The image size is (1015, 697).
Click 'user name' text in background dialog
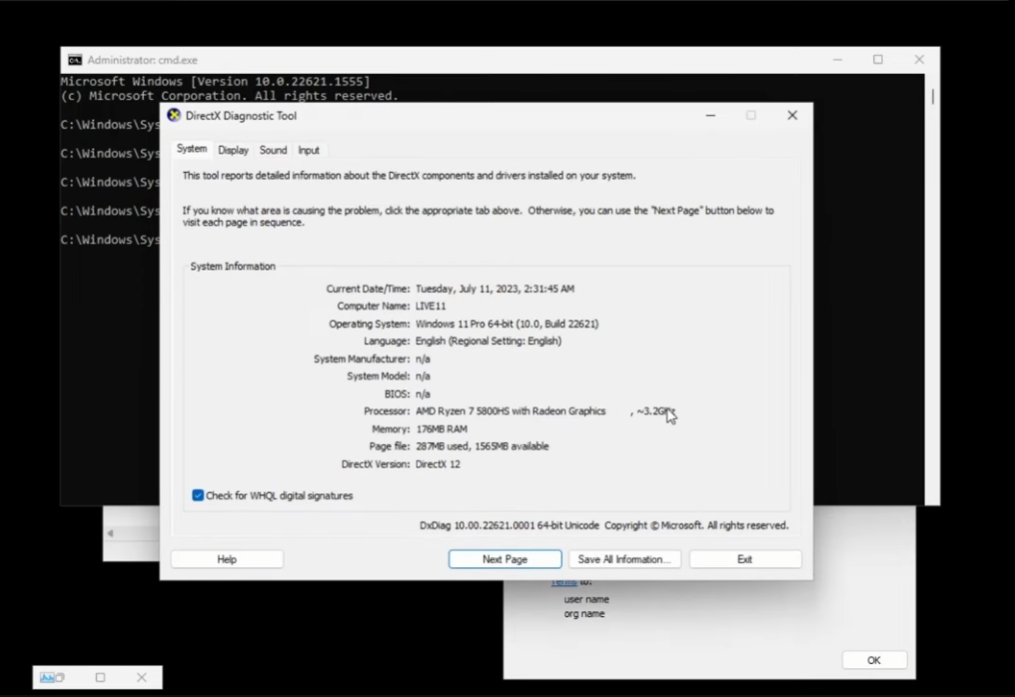pos(586,599)
